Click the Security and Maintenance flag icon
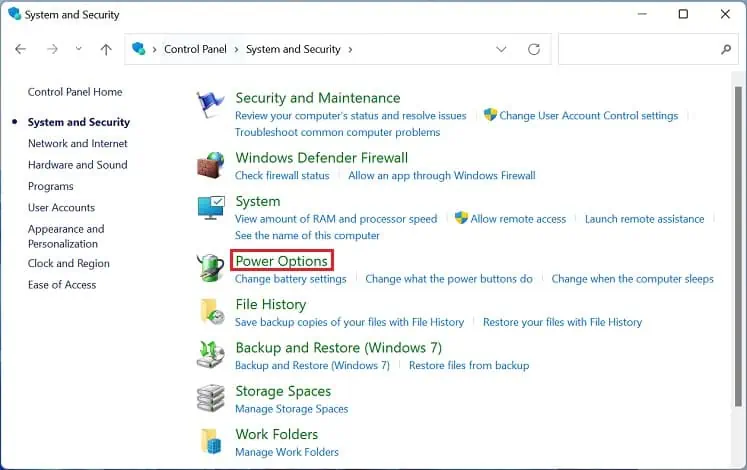The height and width of the screenshot is (470, 747). tap(211, 105)
